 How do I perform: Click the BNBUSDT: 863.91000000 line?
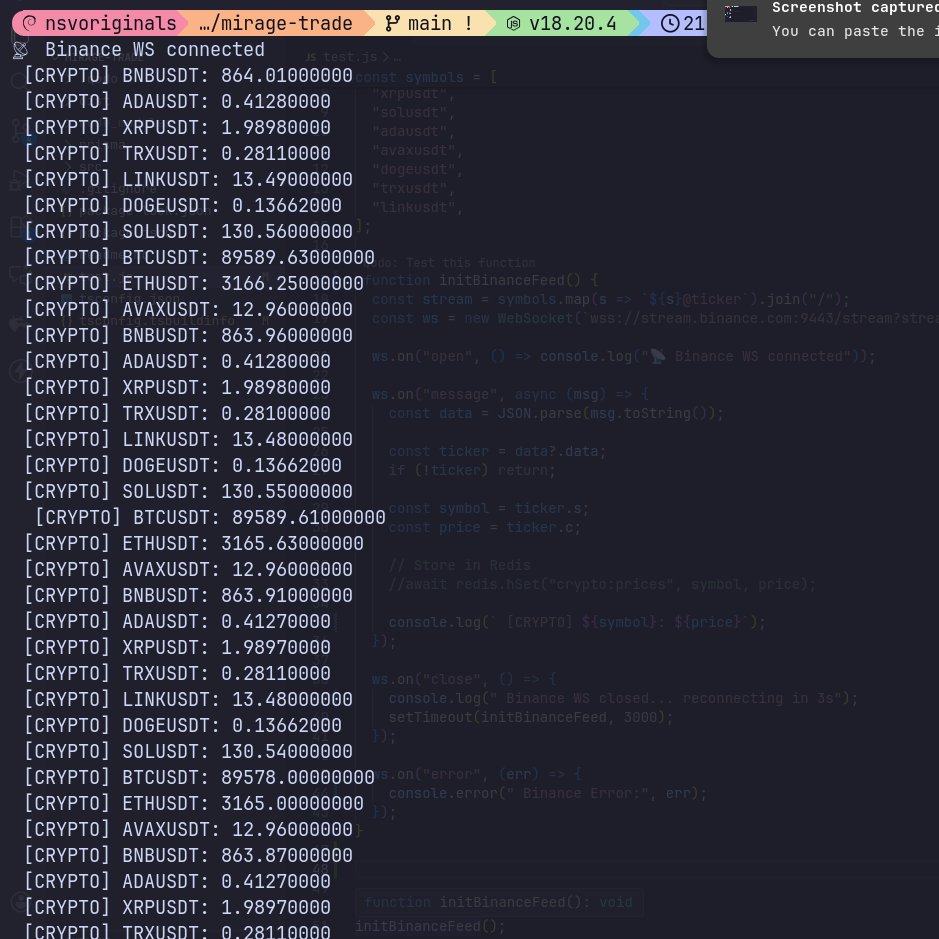188,595
